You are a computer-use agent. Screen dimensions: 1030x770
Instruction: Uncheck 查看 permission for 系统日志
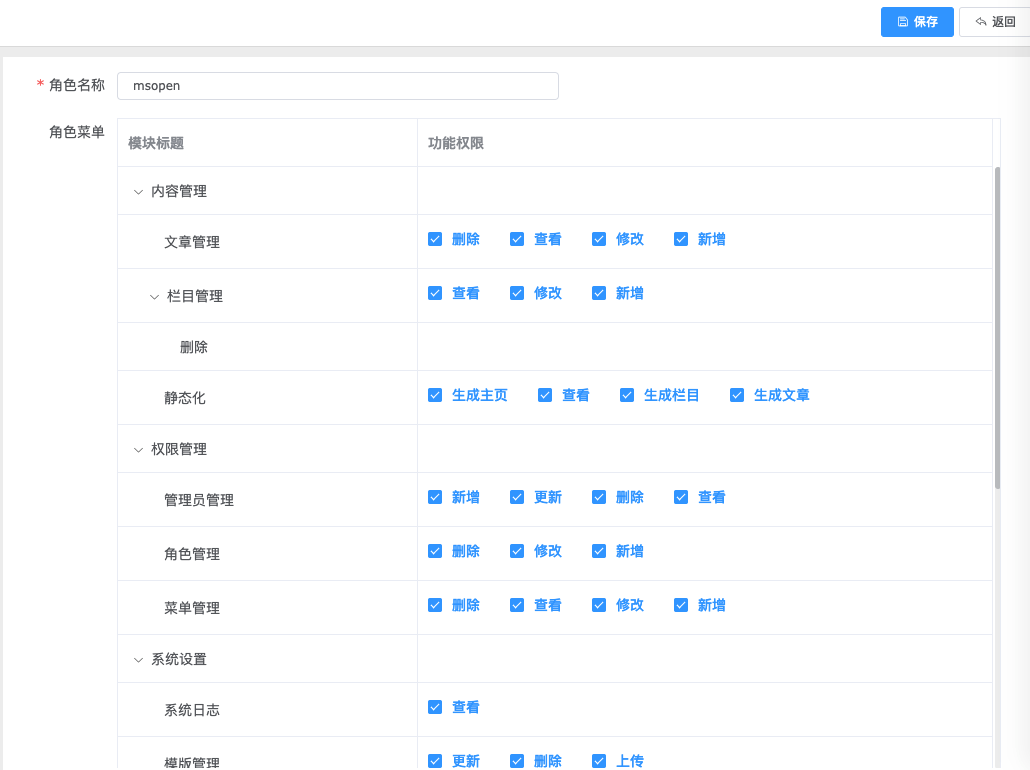click(x=435, y=707)
